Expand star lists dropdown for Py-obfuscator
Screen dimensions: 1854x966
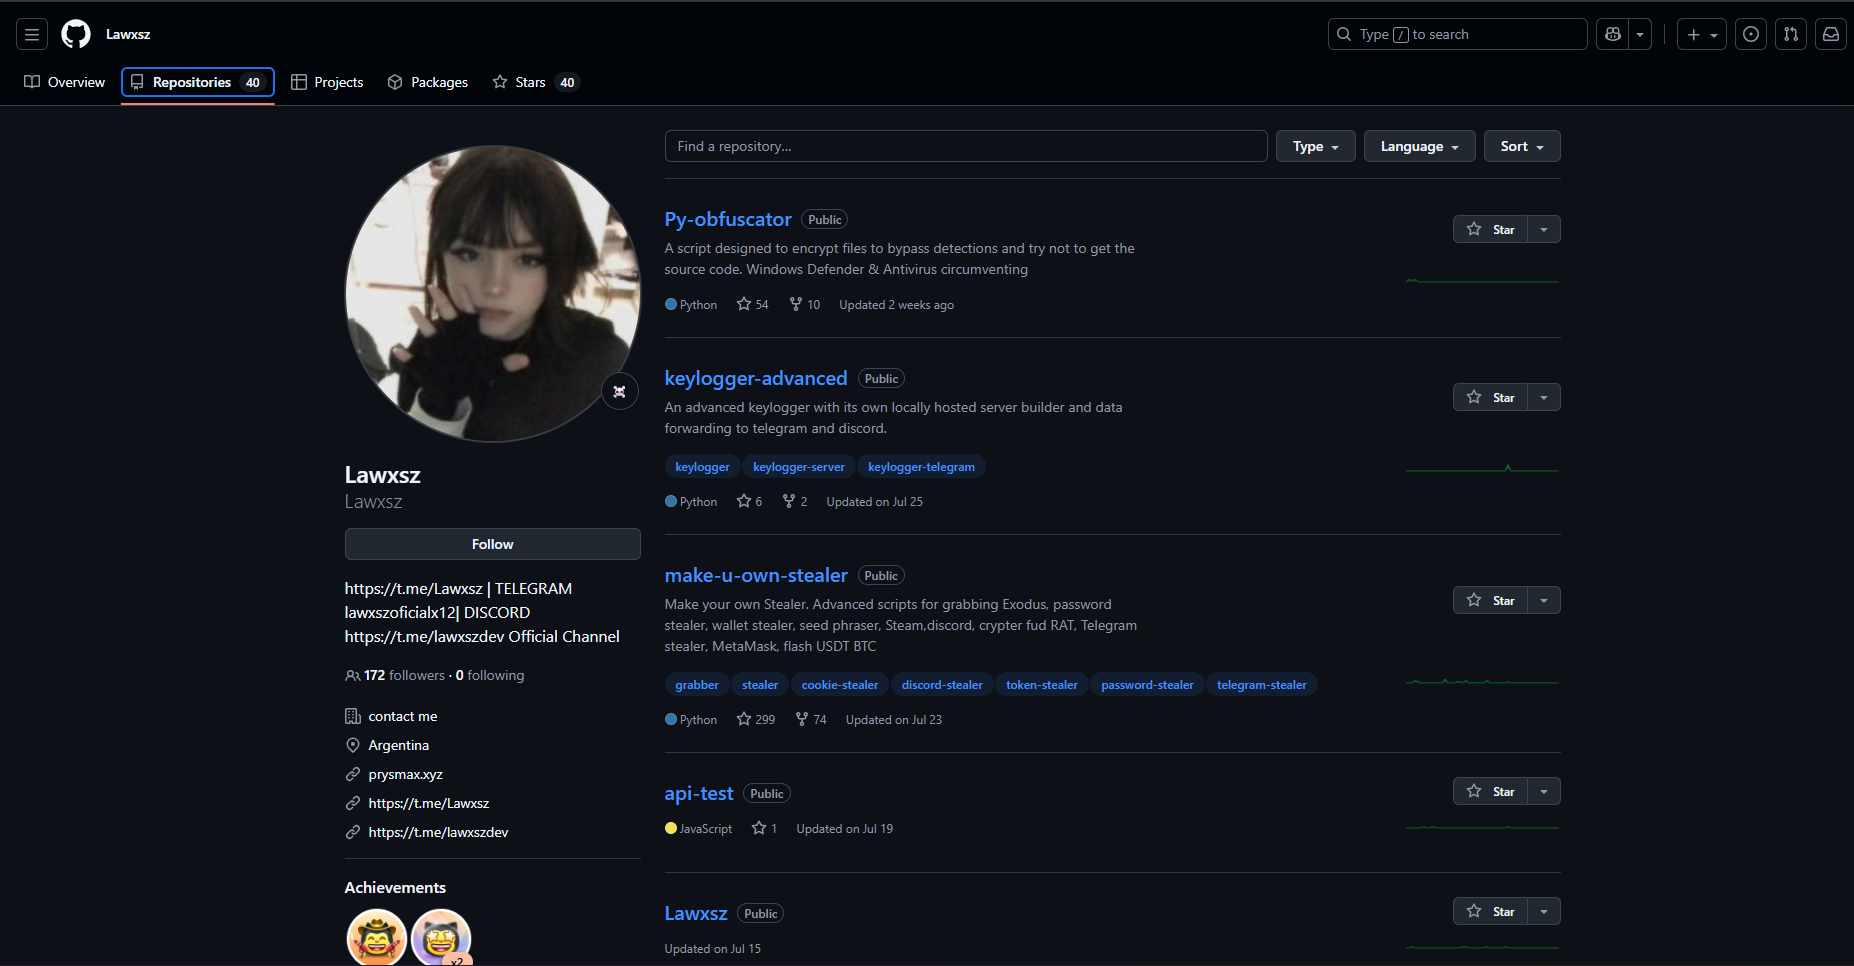(1544, 229)
